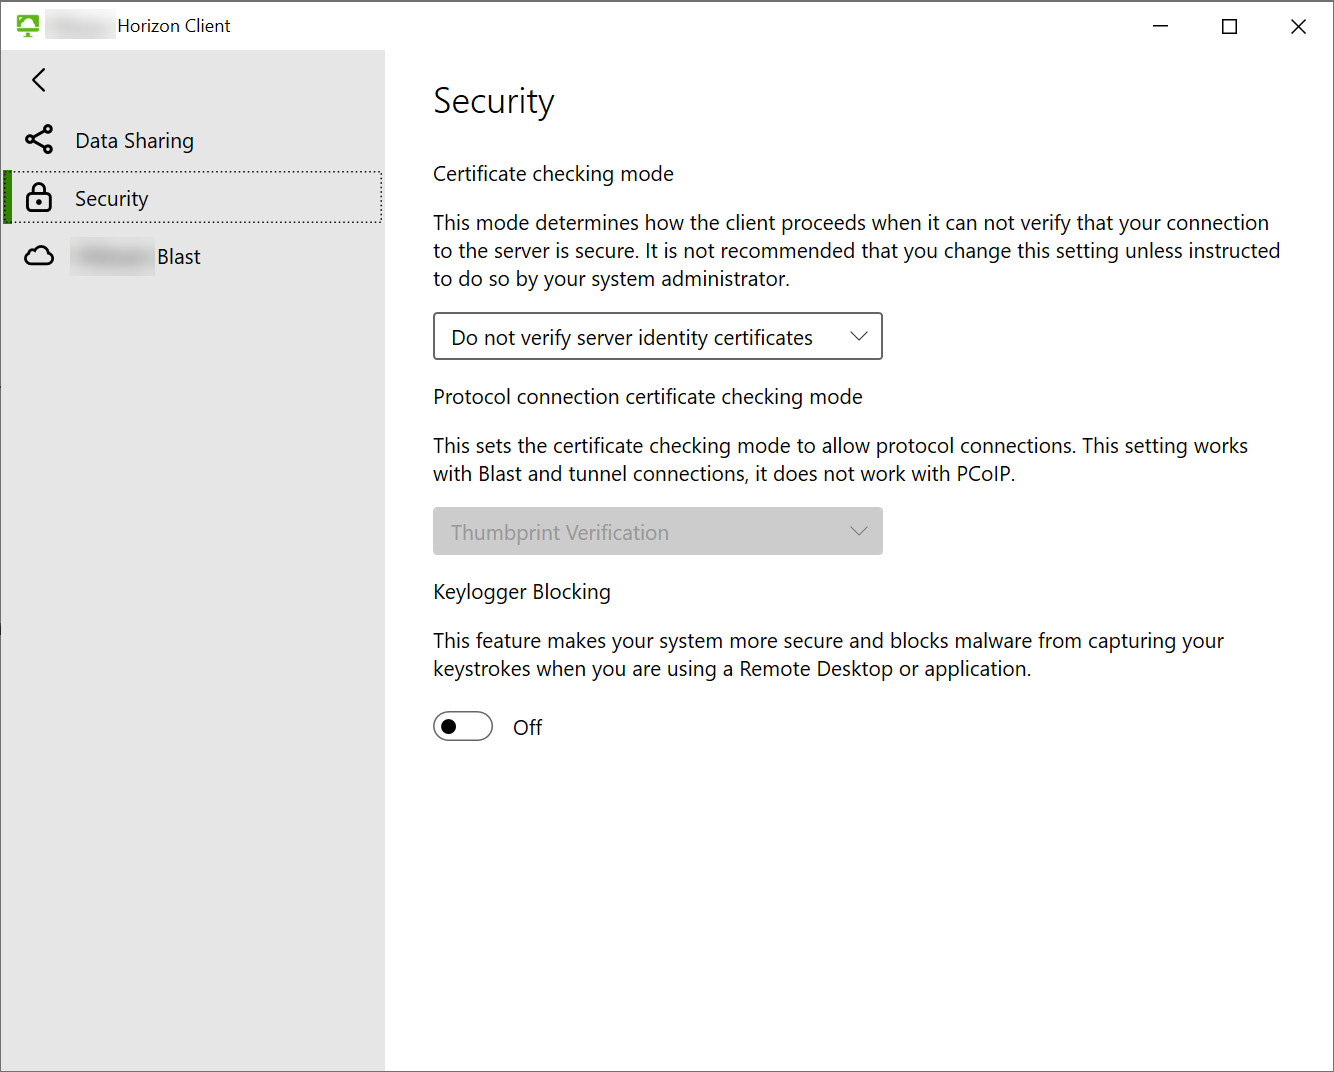Viewport: 1334px width, 1072px height.
Task: Click the Data Sharing share icon
Action: tap(39, 139)
